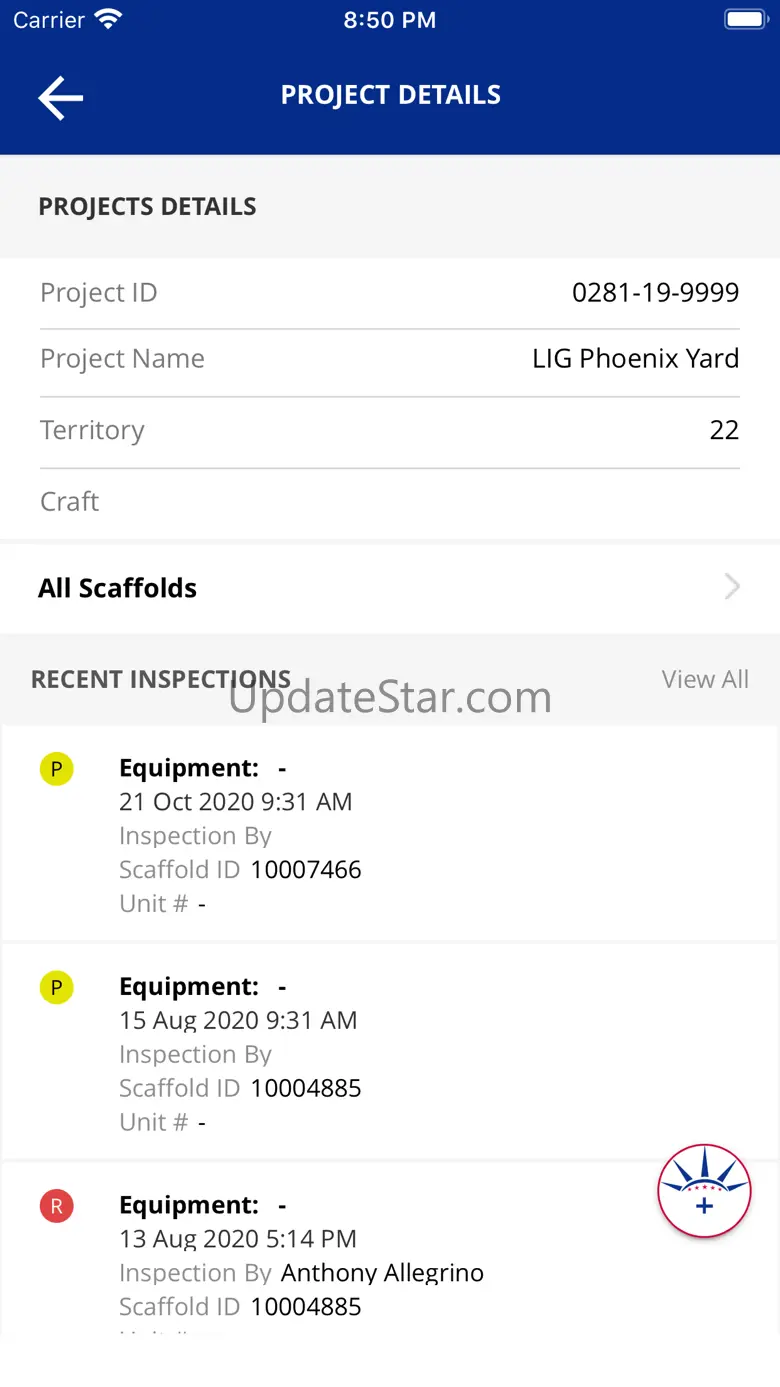
Task: Tap the floating crown plus button
Action: 704,1191
